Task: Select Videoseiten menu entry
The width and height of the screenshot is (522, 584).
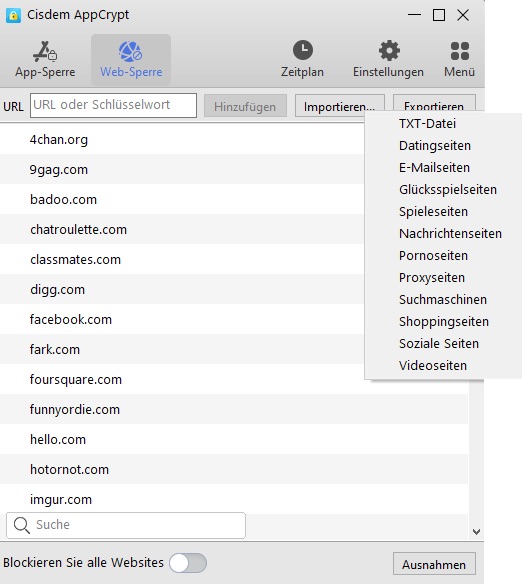Action: pyautogui.click(x=443, y=365)
